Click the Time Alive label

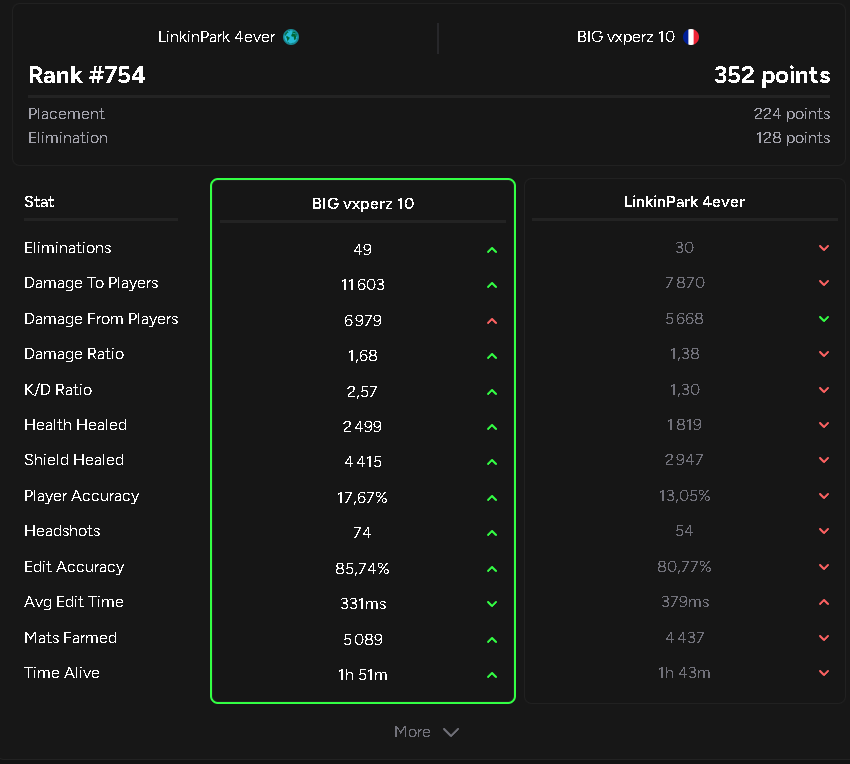(x=62, y=673)
